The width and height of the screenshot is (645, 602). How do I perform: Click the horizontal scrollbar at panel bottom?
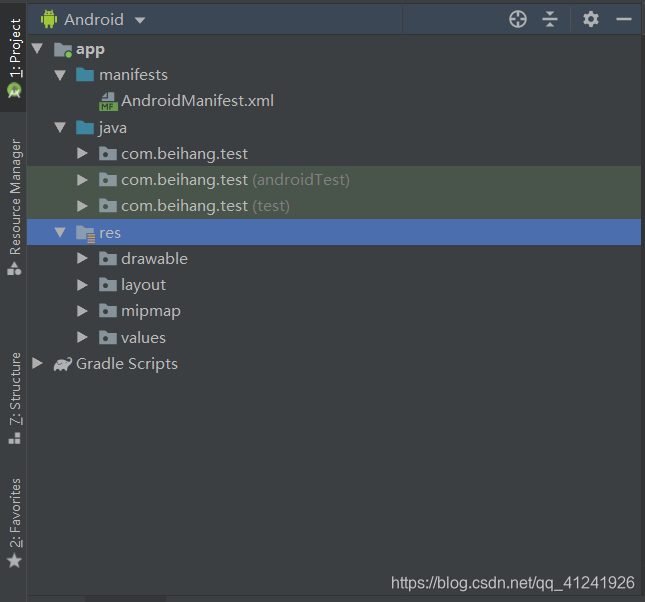pos(125,598)
